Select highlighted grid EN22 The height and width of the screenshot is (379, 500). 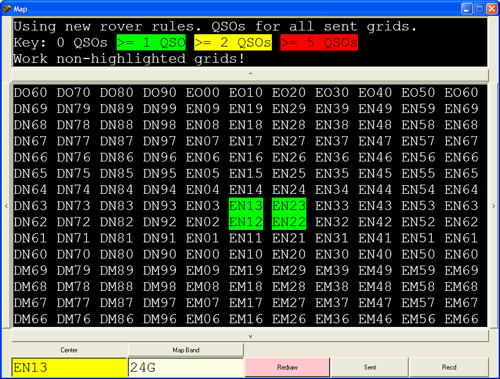289,222
